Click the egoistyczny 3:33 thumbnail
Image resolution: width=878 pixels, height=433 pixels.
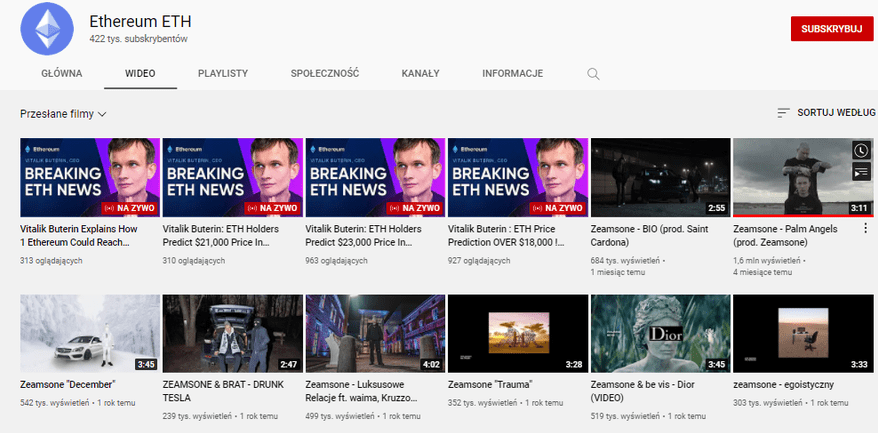(x=803, y=334)
